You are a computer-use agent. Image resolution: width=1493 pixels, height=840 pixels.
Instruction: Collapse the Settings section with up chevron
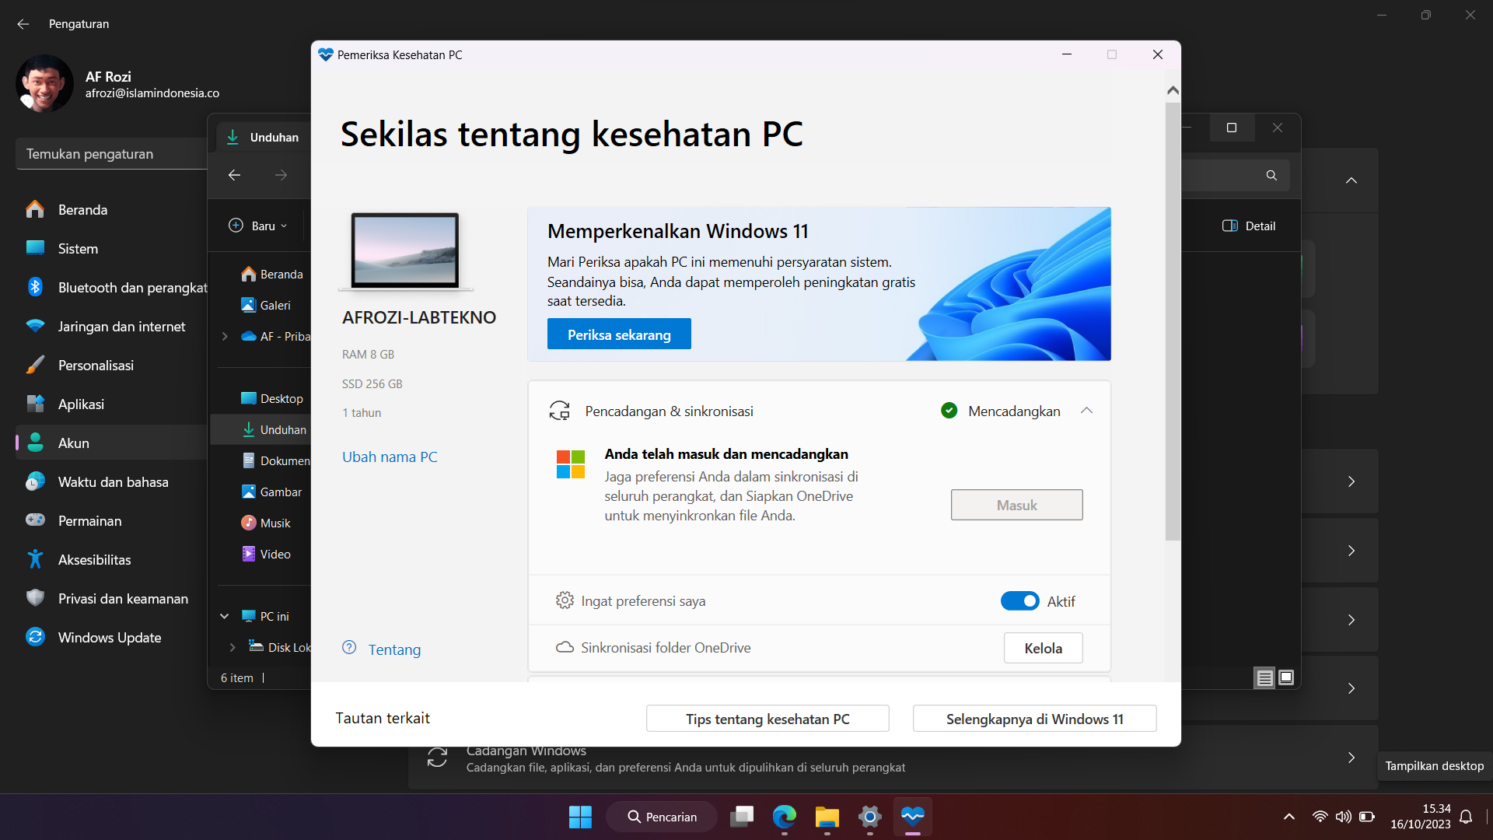[x=1351, y=180]
